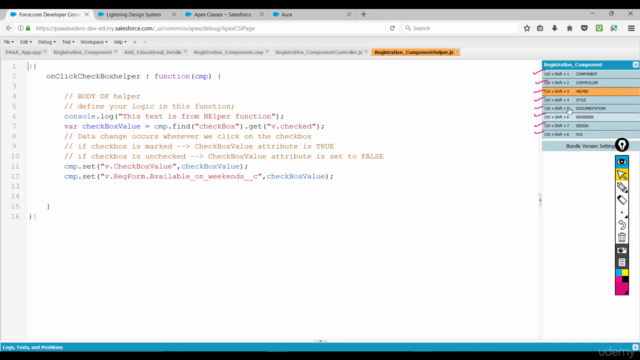This screenshot has width=640, height=360.
Task: Select the marker pen annotation tool
Action: pyautogui.click(x=622, y=187)
